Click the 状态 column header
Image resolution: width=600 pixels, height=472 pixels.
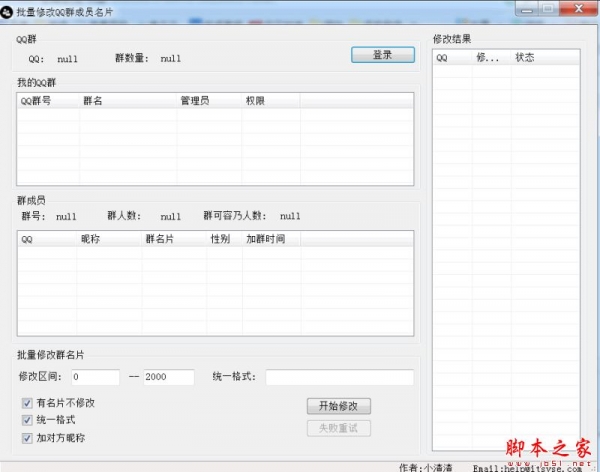545,58
